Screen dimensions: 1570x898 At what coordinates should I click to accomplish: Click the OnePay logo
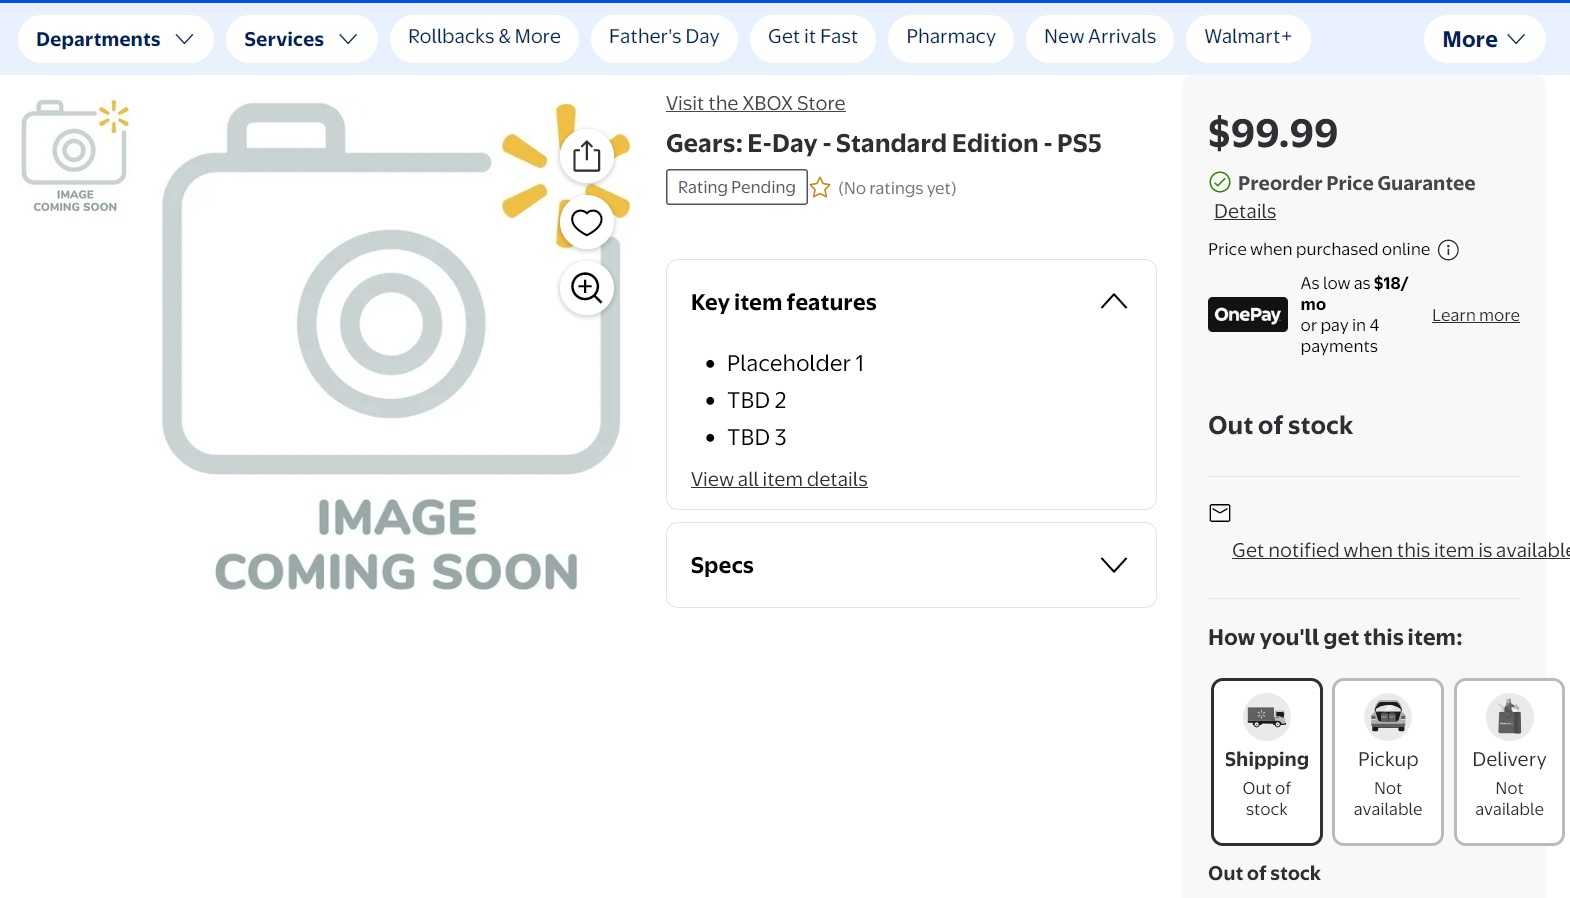[x=1247, y=314]
